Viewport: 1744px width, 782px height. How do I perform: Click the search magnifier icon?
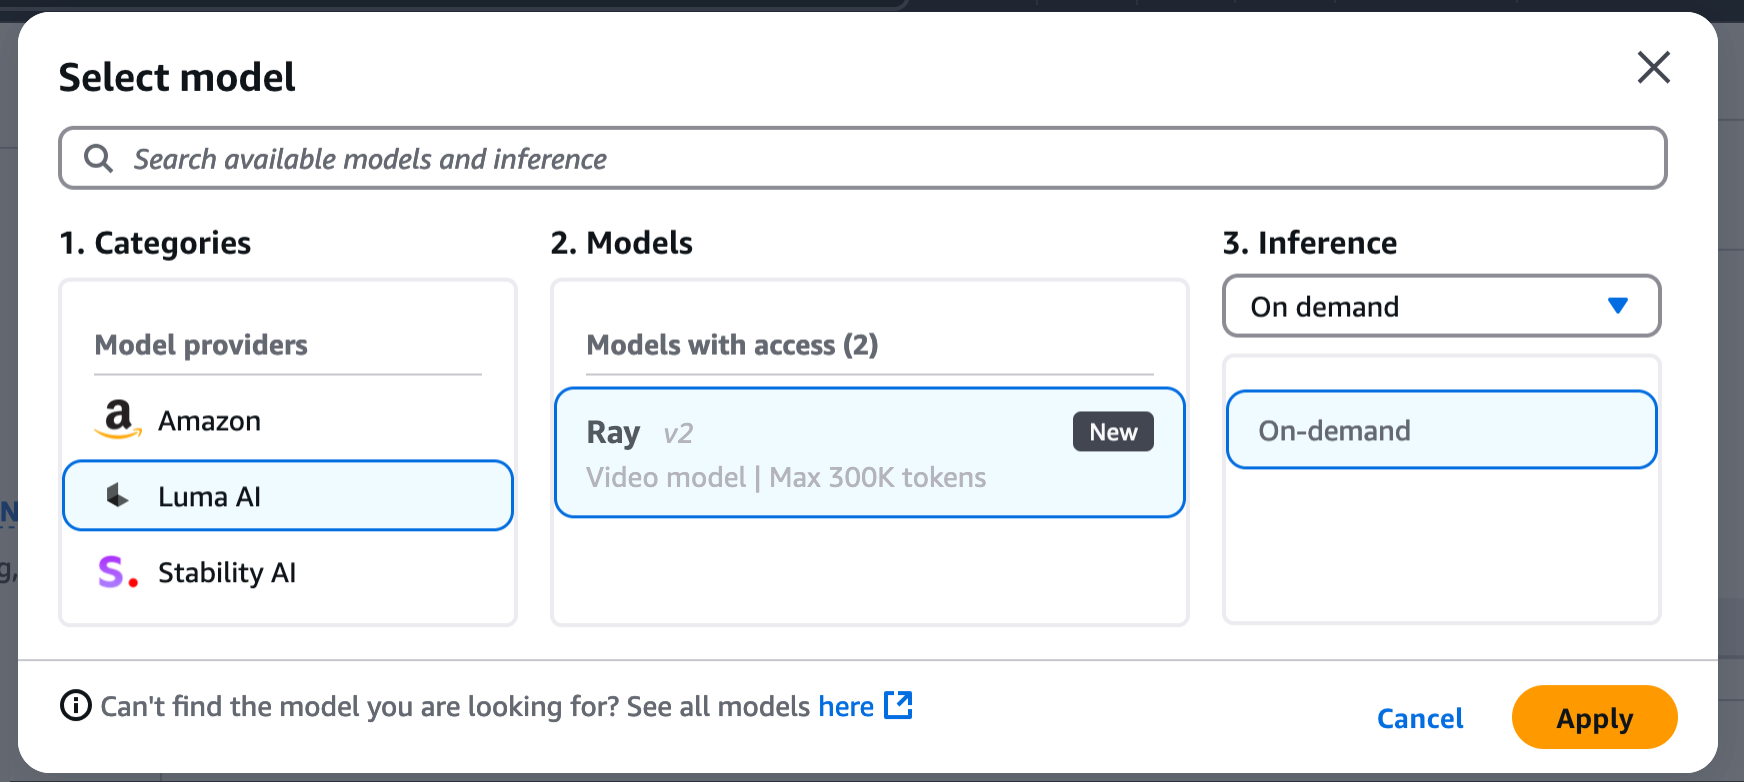(x=98, y=158)
